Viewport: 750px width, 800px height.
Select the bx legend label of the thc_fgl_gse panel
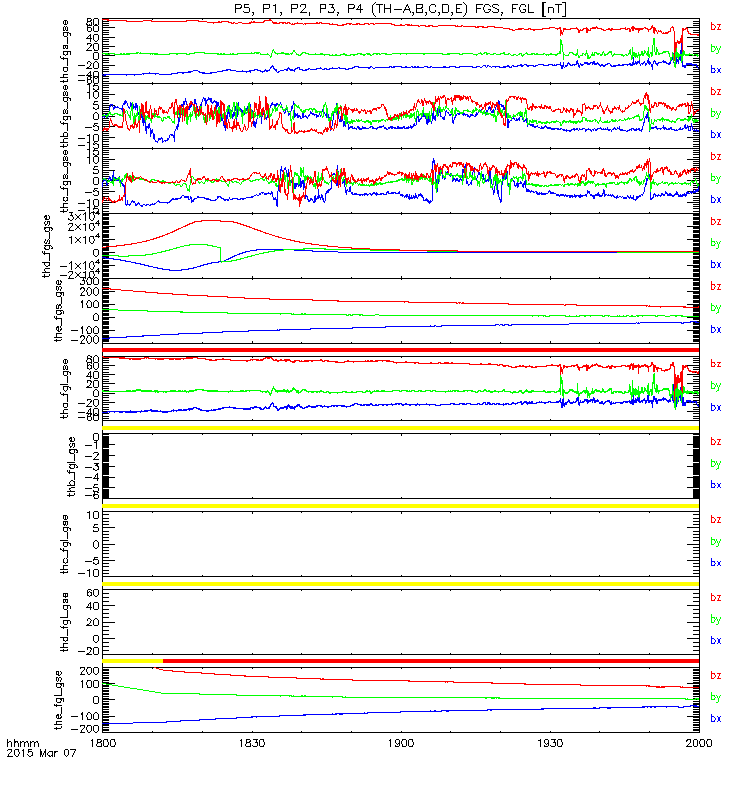point(716,563)
